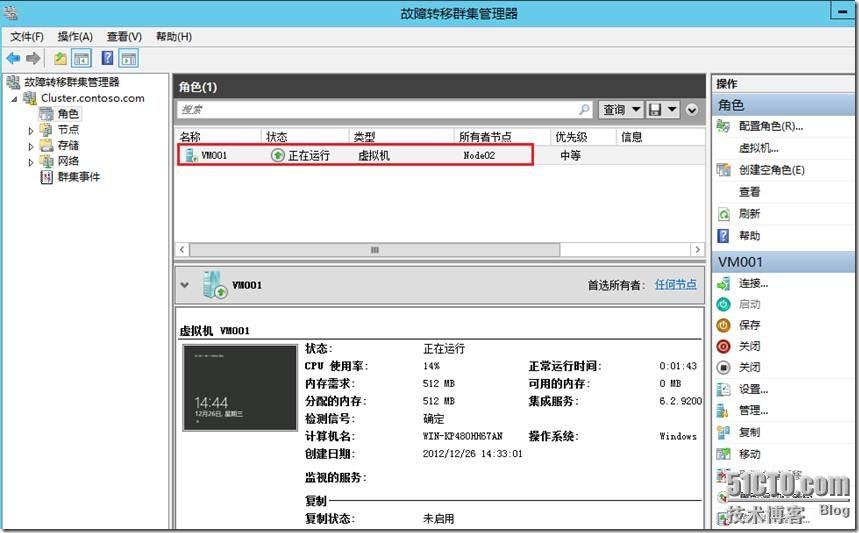Click the orange Save (保存) icon
Viewport: 859px width, 533px height.
coord(723,325)
